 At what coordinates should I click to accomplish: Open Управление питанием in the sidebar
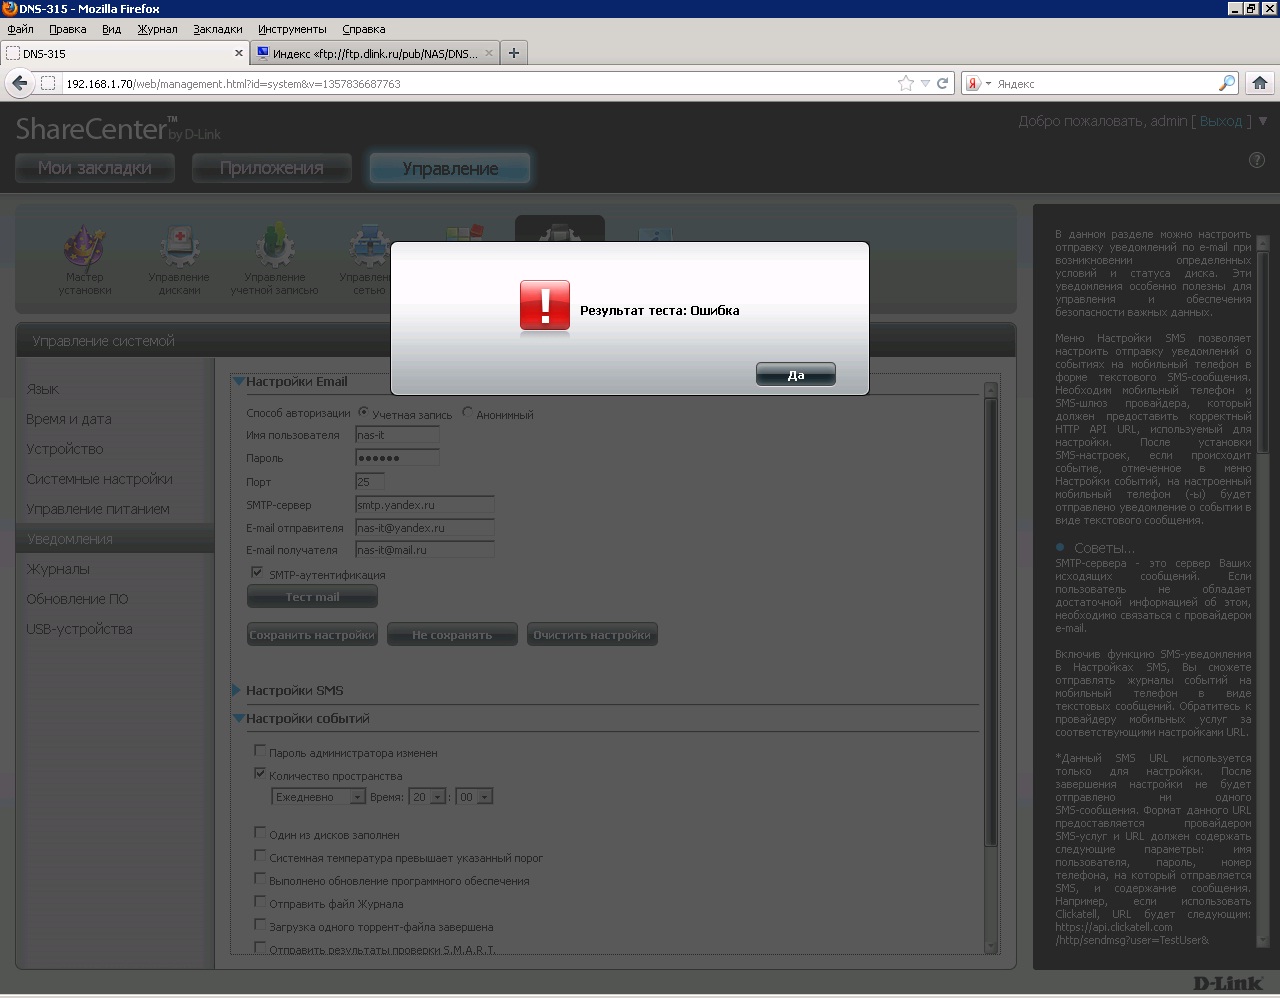click(98, 509)
